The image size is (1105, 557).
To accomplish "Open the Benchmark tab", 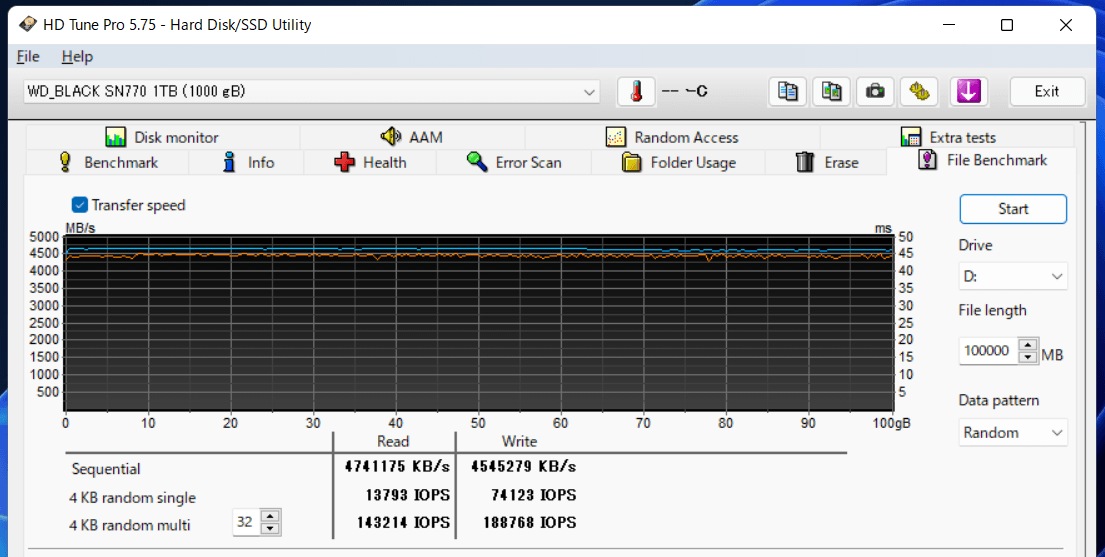I will [108, 162].
